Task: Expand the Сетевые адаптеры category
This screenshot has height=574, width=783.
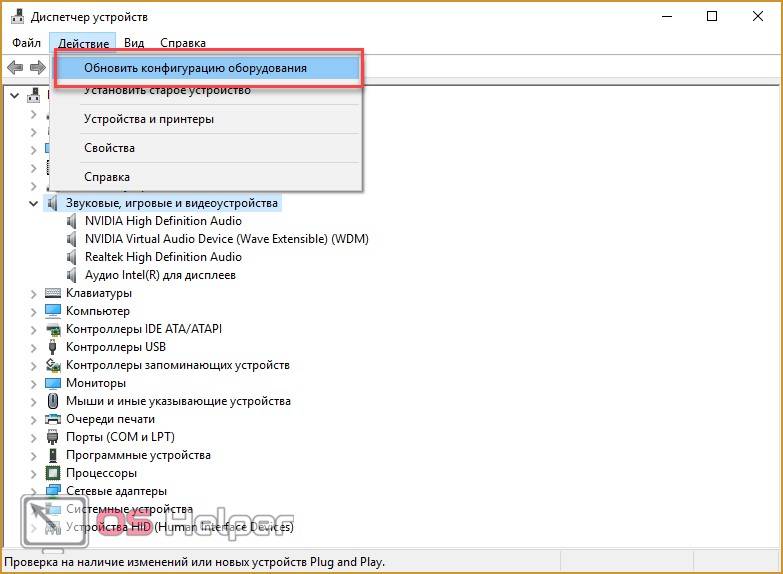Action: point(33,491)
